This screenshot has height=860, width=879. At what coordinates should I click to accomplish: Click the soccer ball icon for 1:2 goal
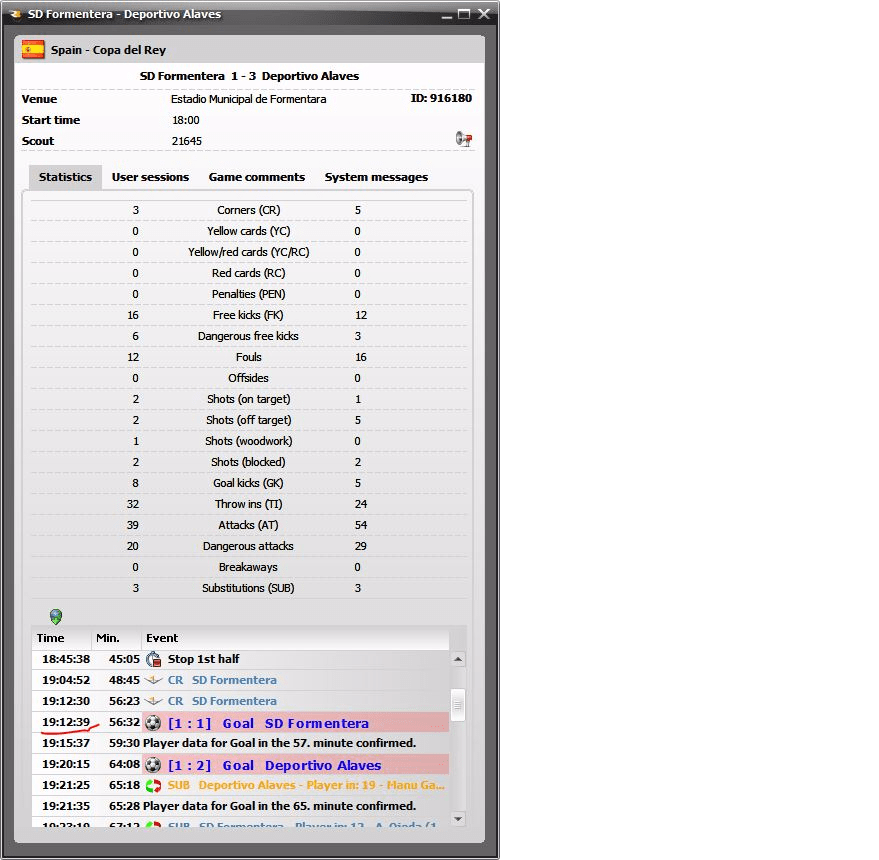pos(153,765)
